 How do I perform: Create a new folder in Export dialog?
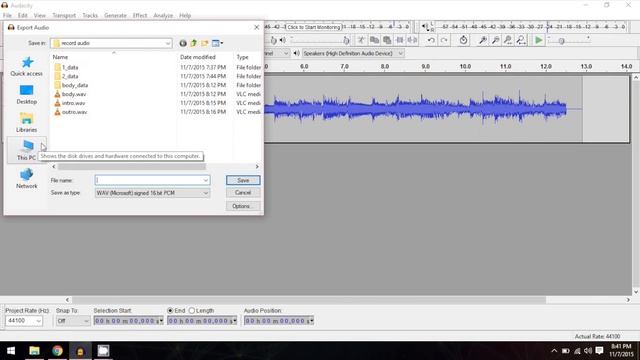(x=204, y=43)
